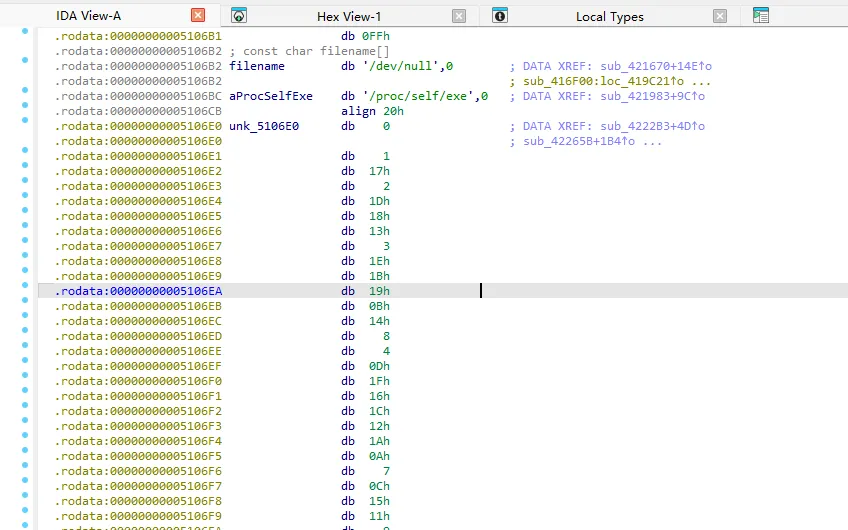Click the 15h byte value

pos(379,501)
